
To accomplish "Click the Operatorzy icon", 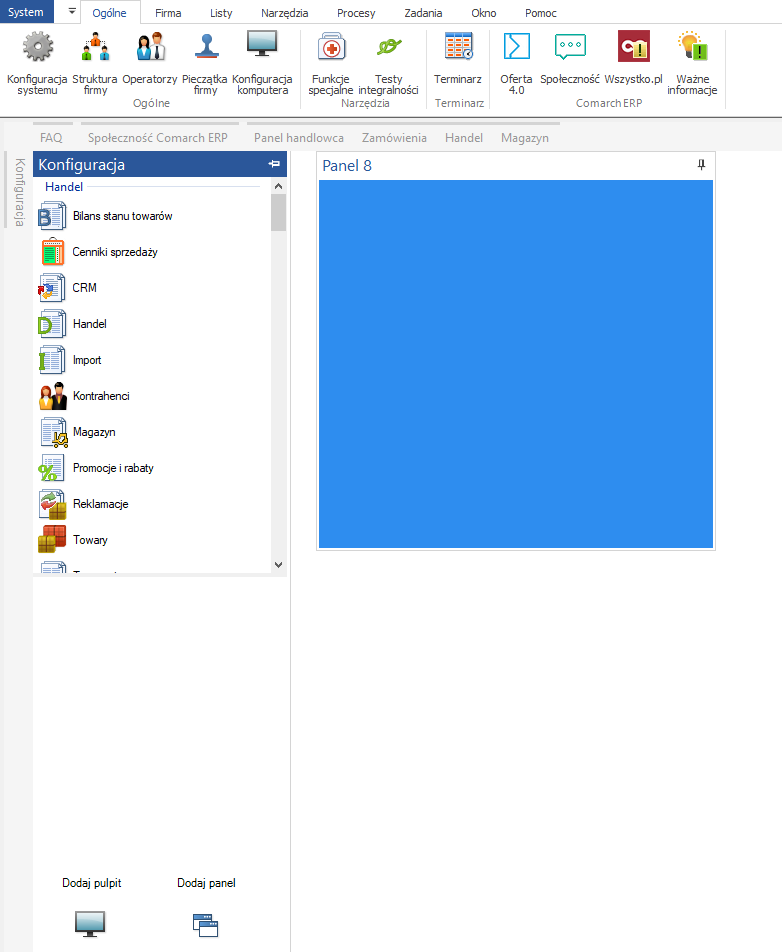I will (151, 47).
